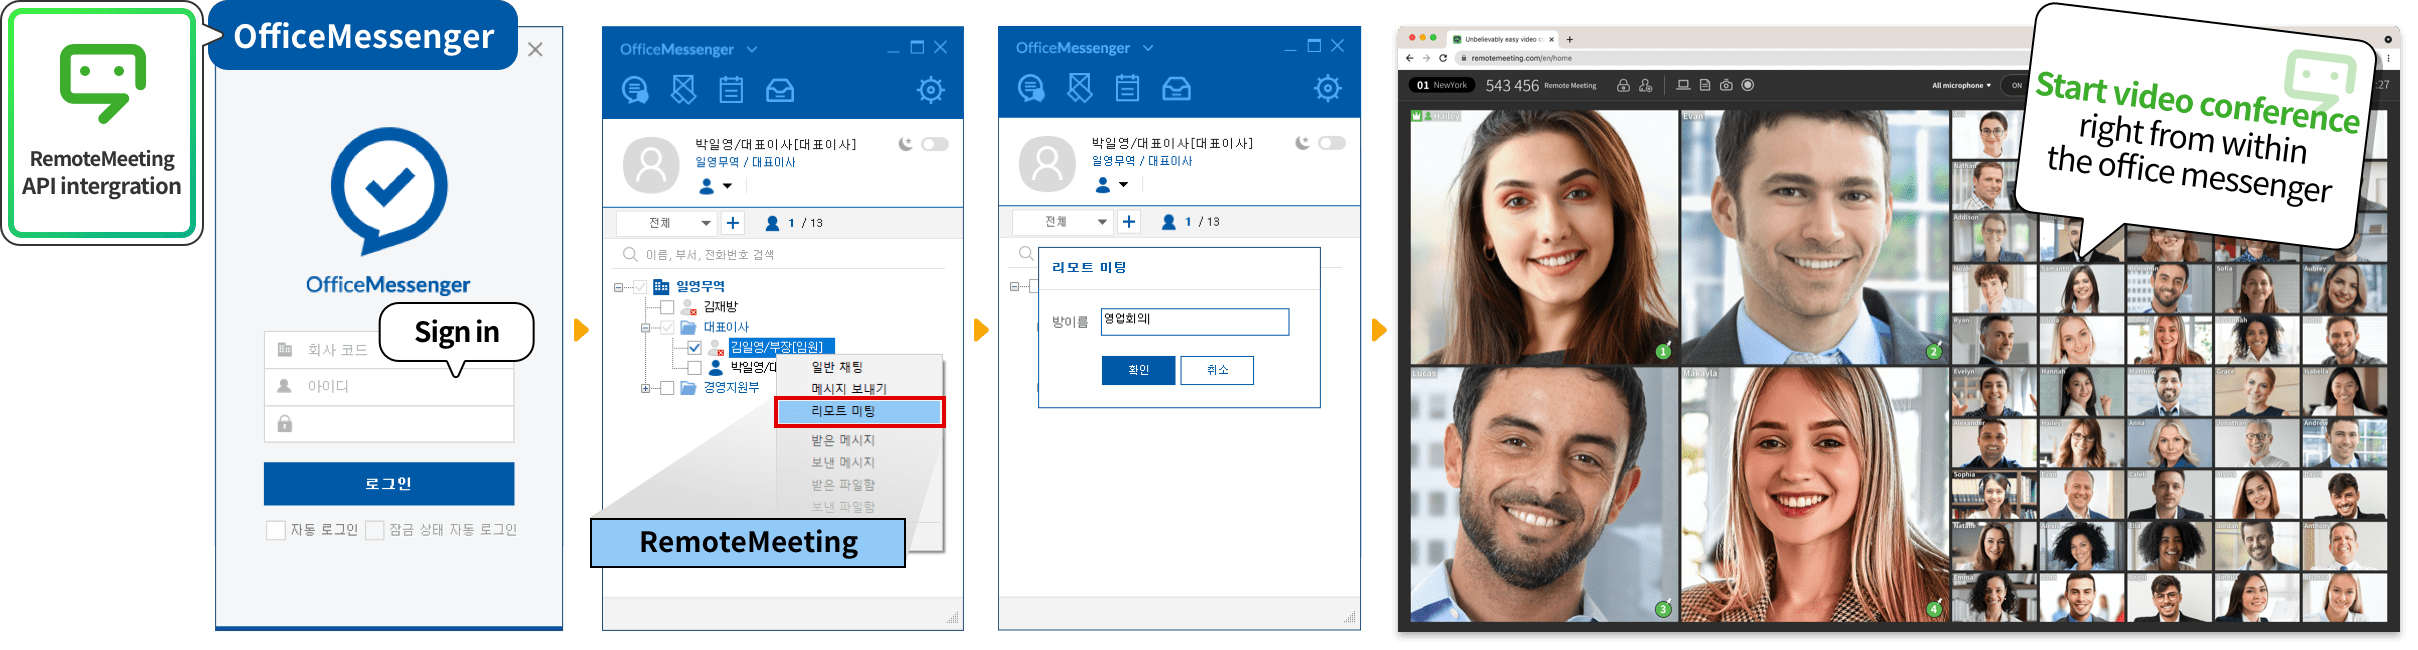Viewport: 2418px width, 650px height.
Task: Tick the checkbox next to 김재방
Action: pyautogui.click(x=667, y=307)
